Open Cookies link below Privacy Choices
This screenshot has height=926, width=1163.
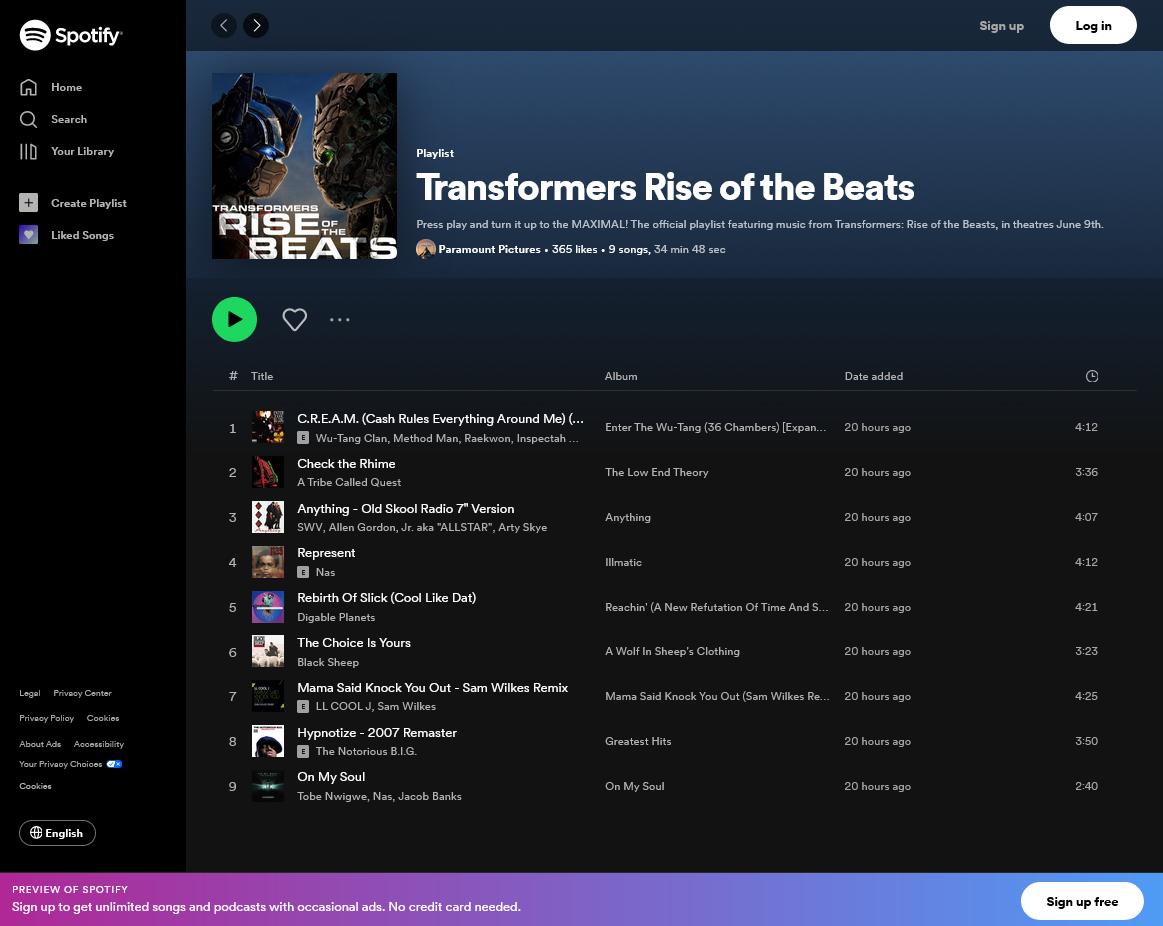pyautogui.click(x=36, y=787)
